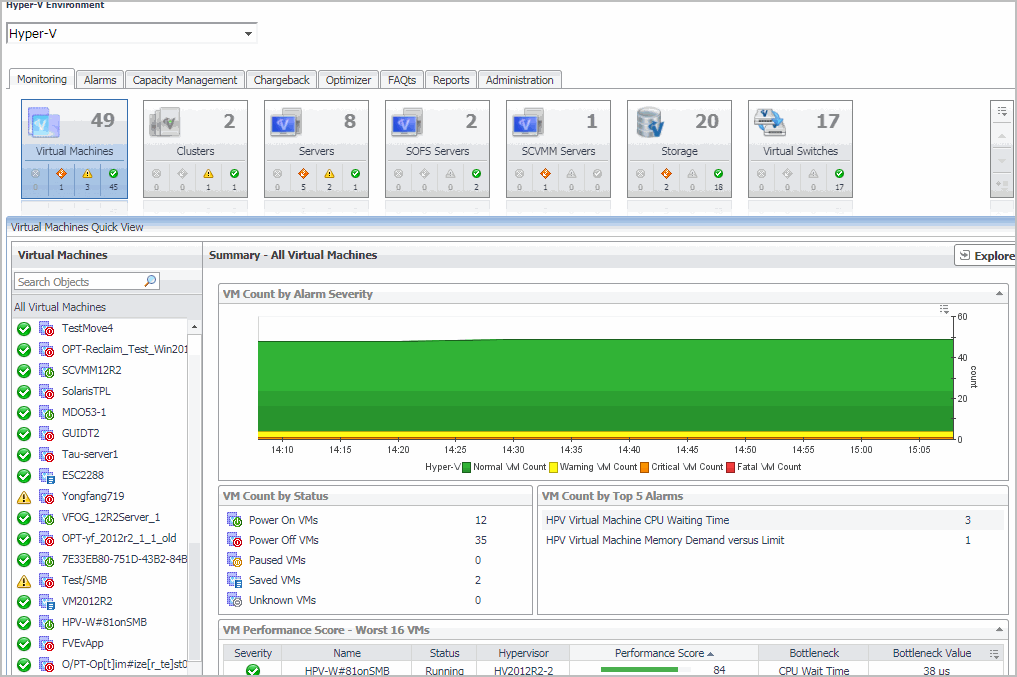
Task: Click the Servers tile icon
Action: 287,123
